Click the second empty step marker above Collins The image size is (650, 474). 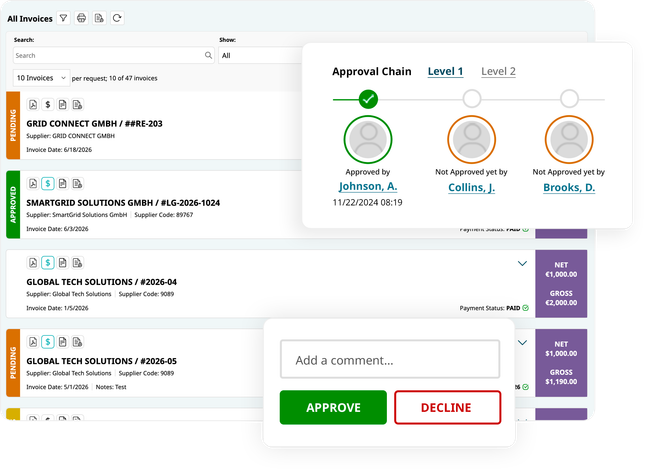472,99
